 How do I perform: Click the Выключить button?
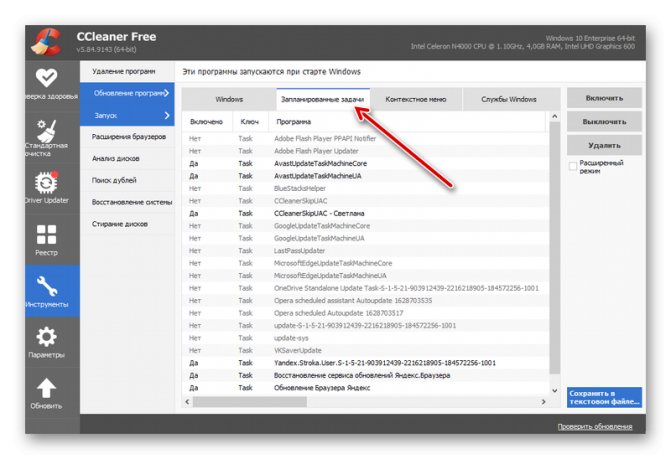(x=604, y=122)
